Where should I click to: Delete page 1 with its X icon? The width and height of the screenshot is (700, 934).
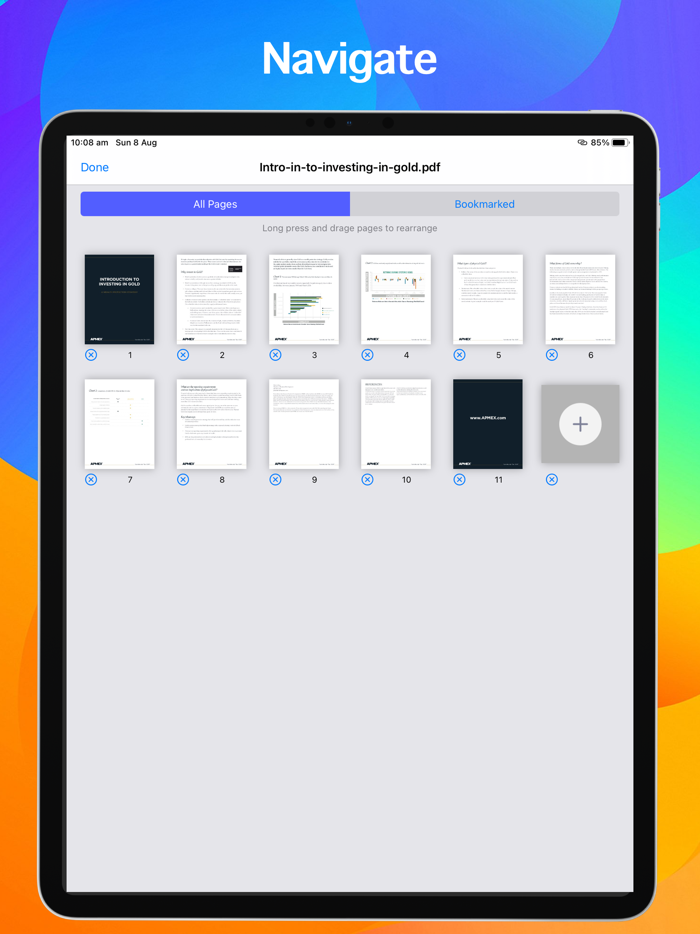(91, 355)
